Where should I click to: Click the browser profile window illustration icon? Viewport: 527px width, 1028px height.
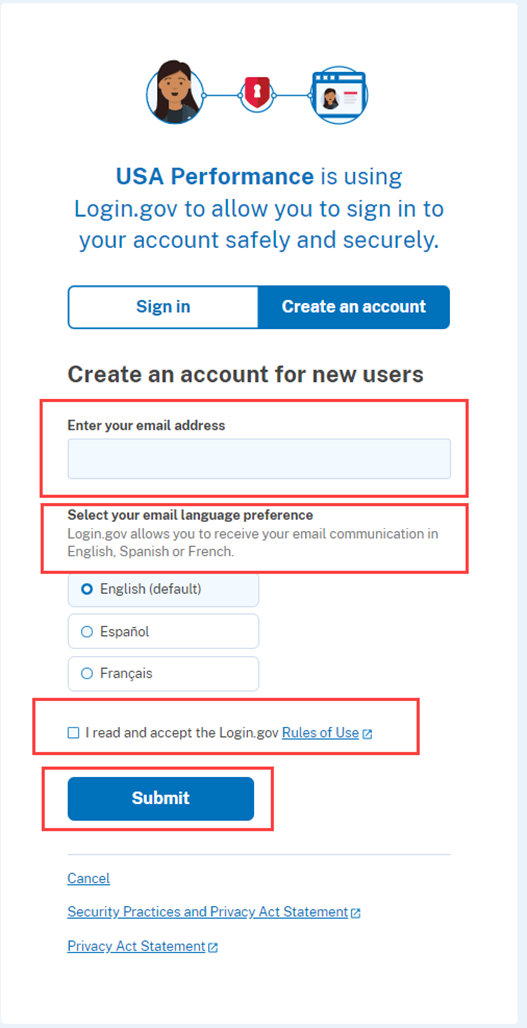[x=339, y=96]
